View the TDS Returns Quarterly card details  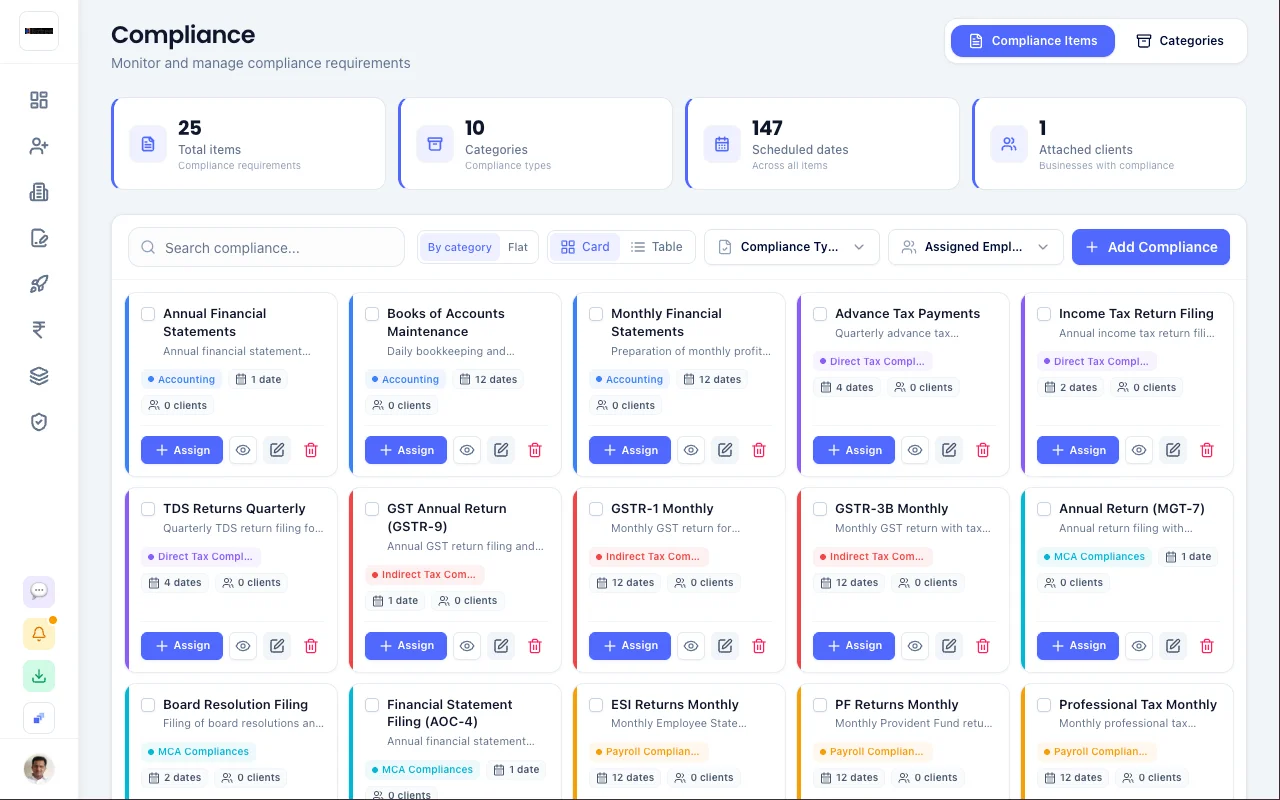click(x=243, y=646)
